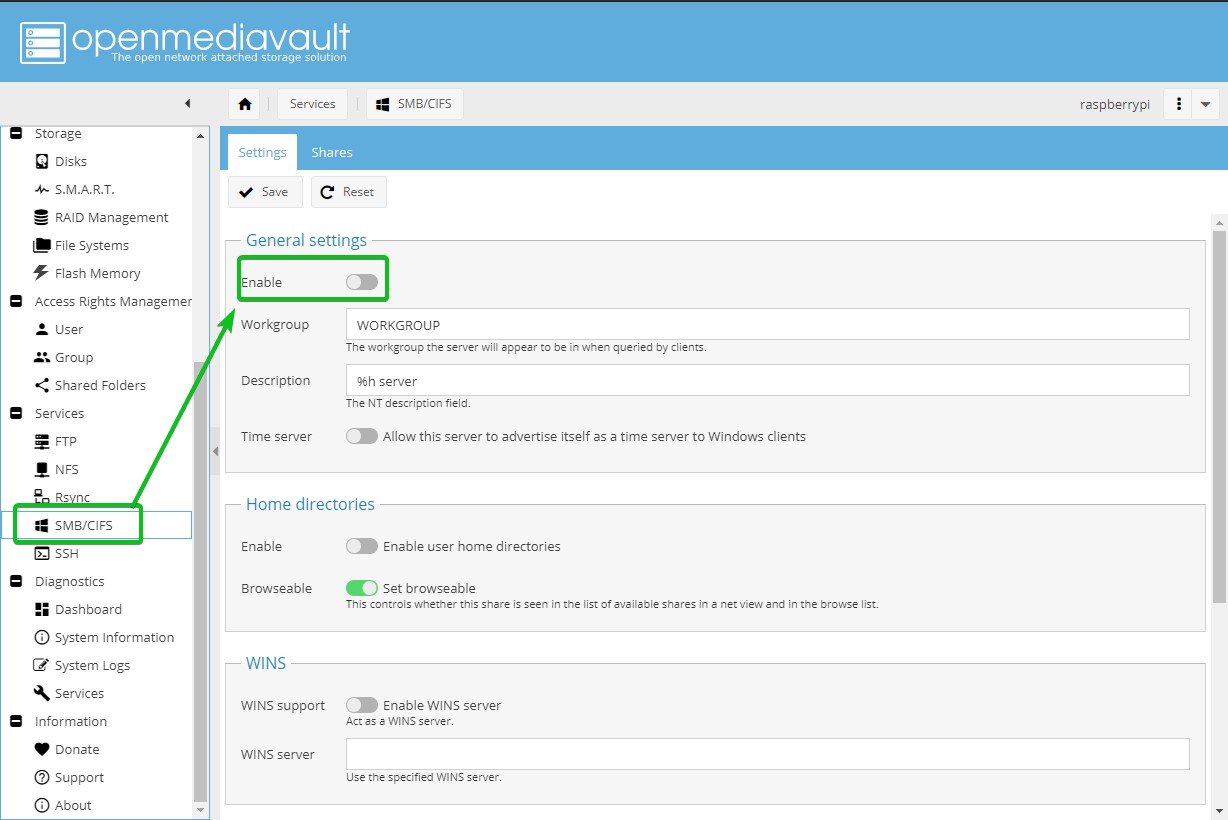Click the Windows icon in SMB/CIFS breadcrumb
The image size is (1228, 820).
tap(383, 104)
